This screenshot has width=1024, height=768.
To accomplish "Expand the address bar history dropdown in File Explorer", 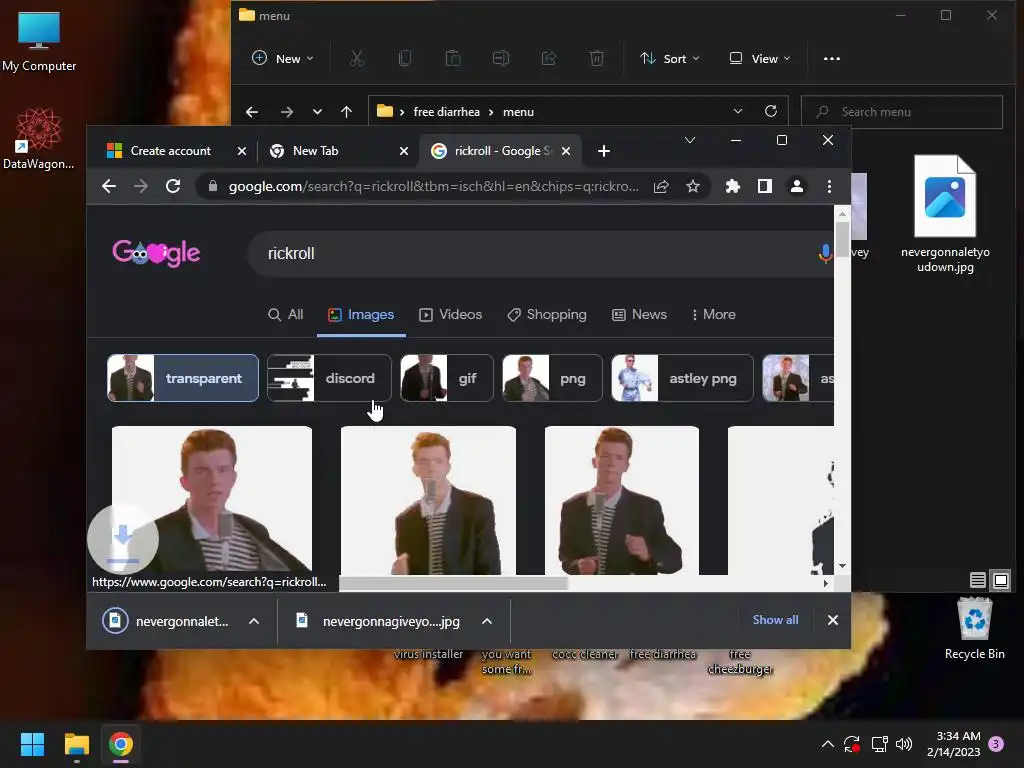I will coord(738,111).
